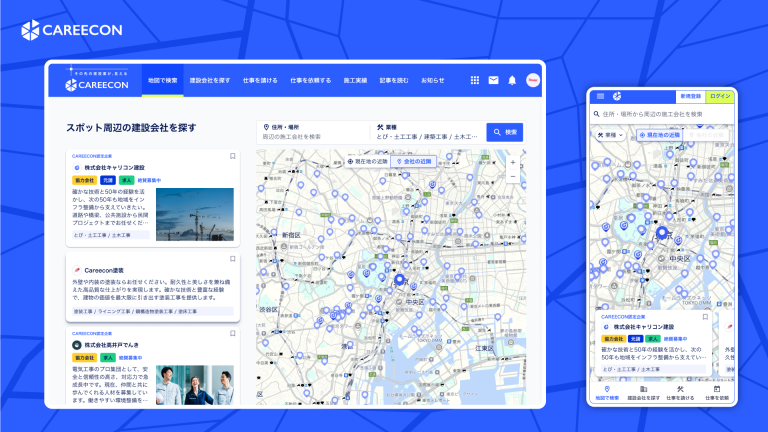Click the mobile card 絶賛募集中 link
The width and height of the screenshot is (768, 432).
click(x=675, y=338)
